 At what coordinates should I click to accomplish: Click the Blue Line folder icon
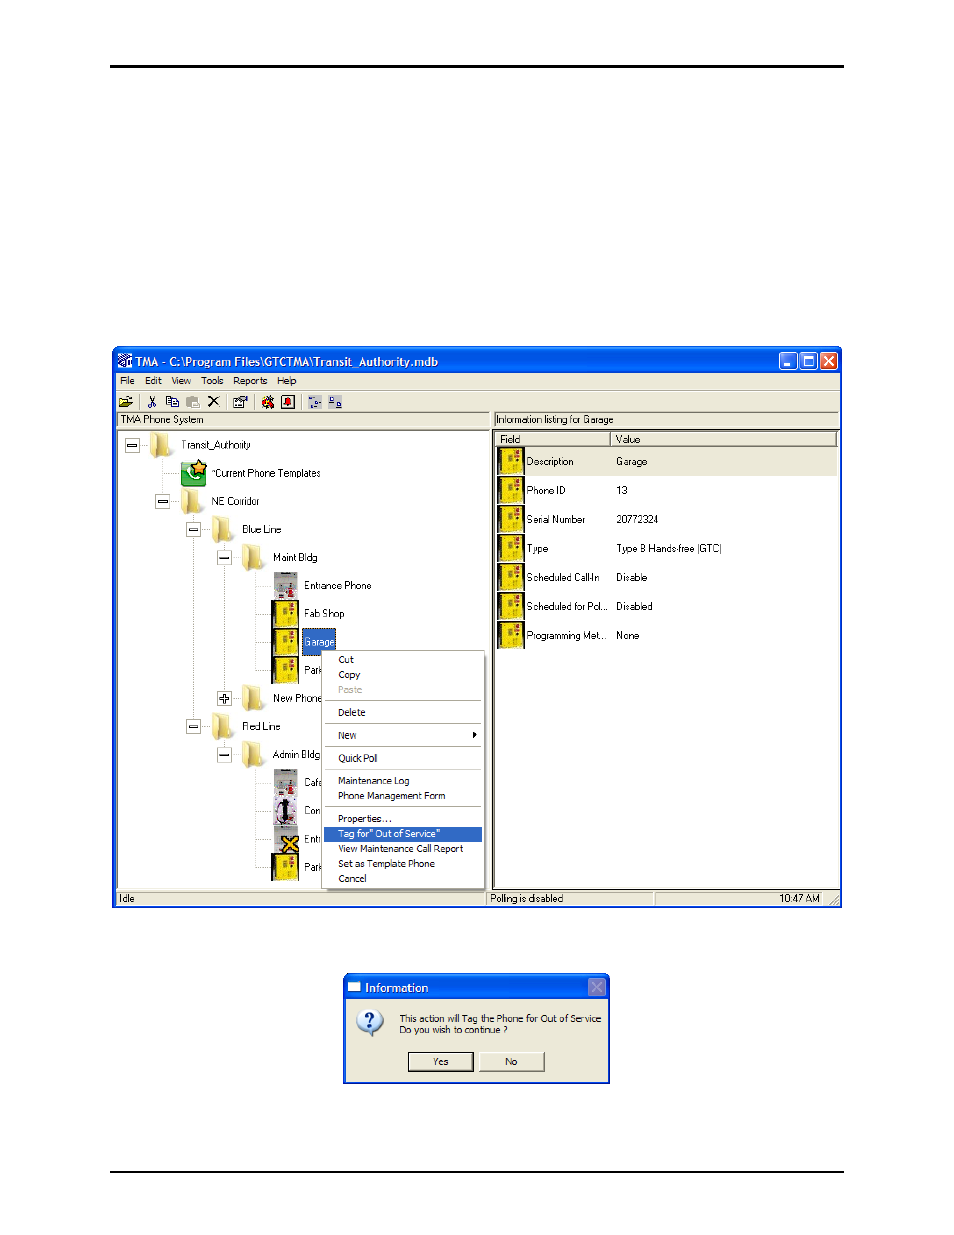[223, 529]
